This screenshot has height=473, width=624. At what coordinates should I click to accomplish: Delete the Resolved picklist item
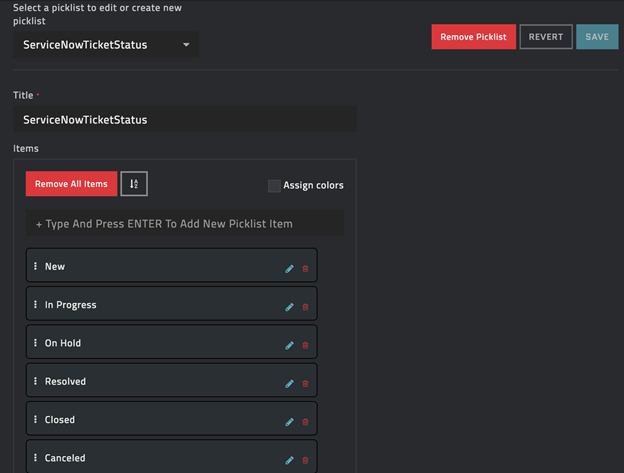pos(305,383)
